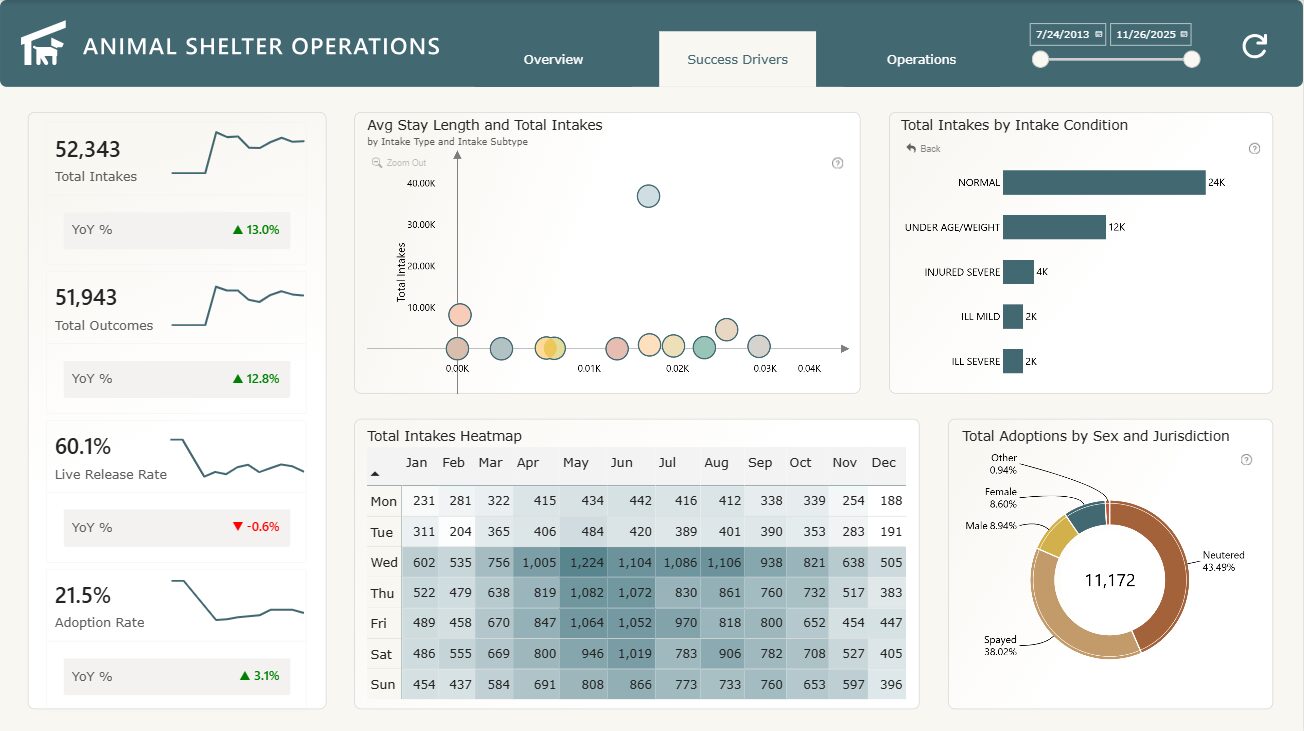Click the animal shelter logo icon

(x=44, y=44)
